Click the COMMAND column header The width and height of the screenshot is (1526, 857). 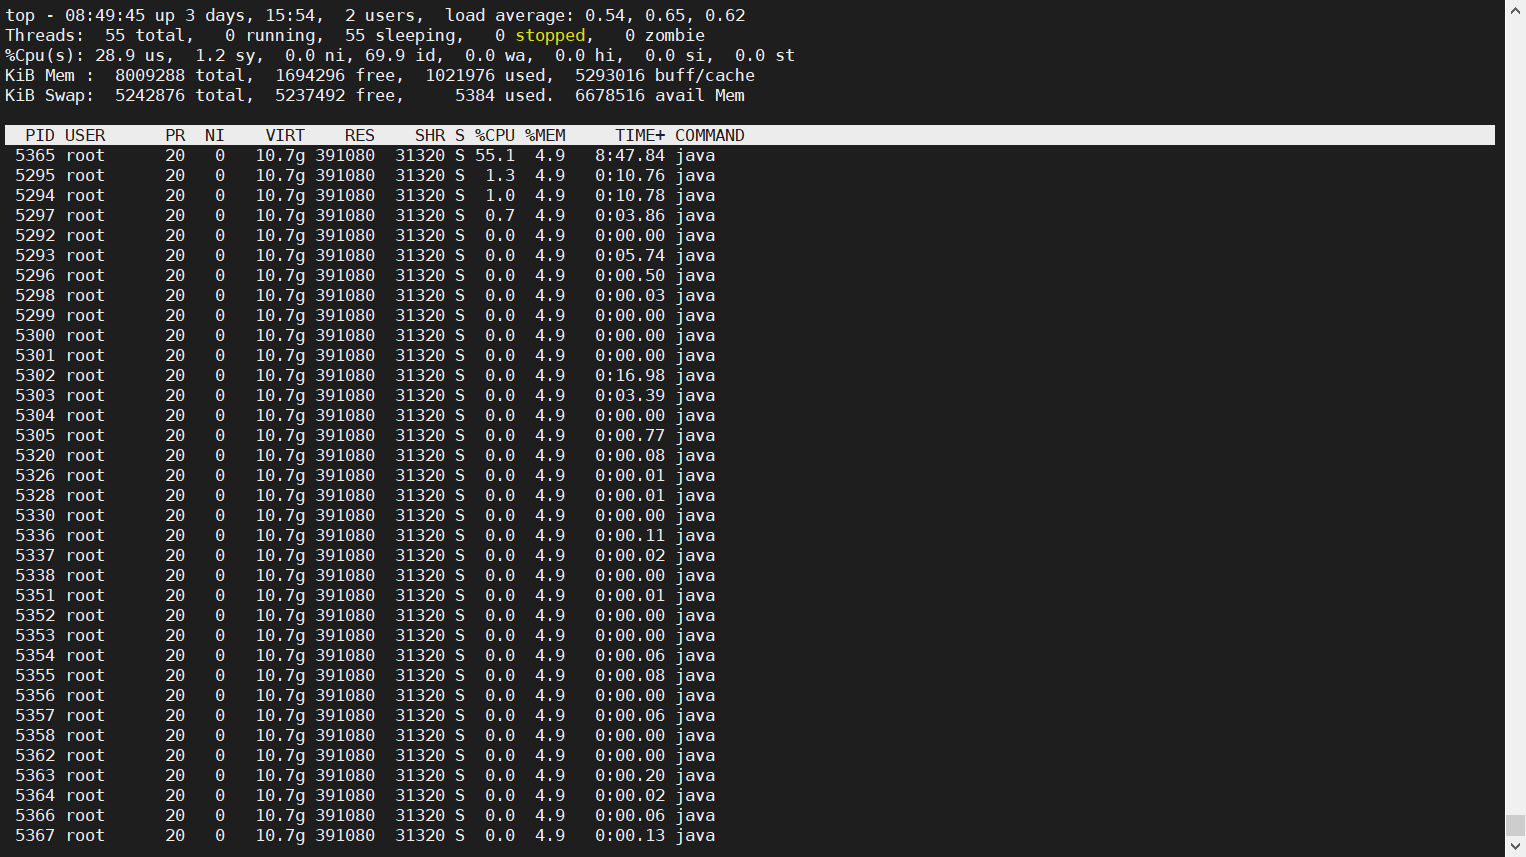tap(709, 135)
